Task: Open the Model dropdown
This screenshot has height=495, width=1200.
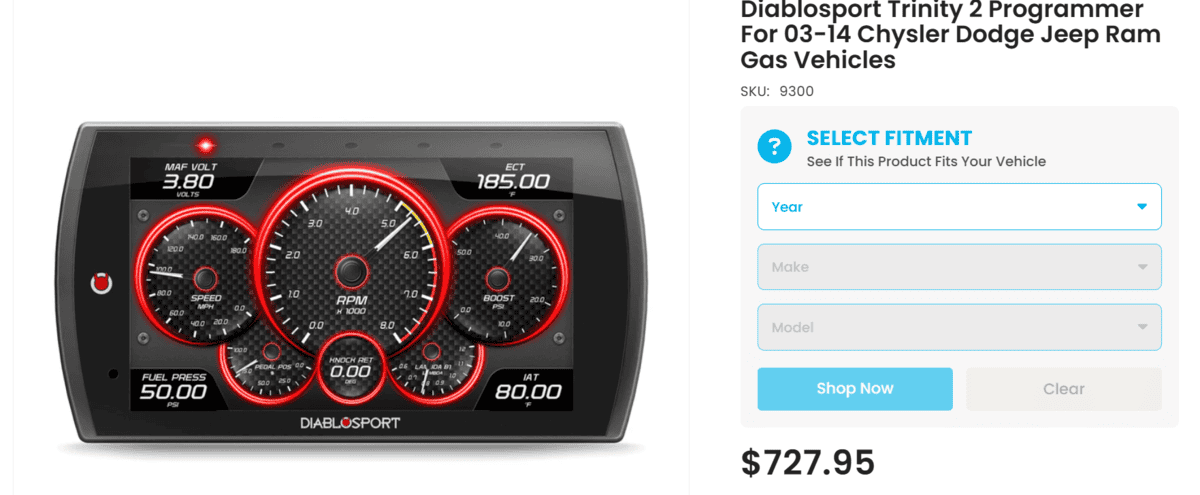Action: (959, 327)
